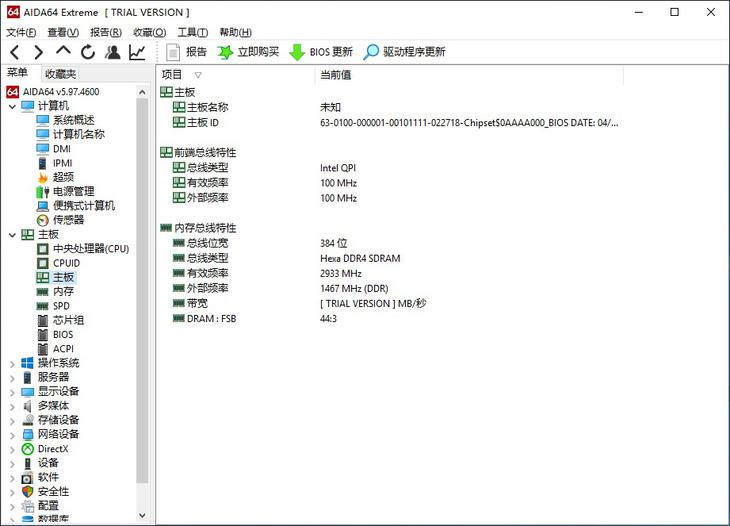Switch to 收藏夹 tab

point(61,74)
